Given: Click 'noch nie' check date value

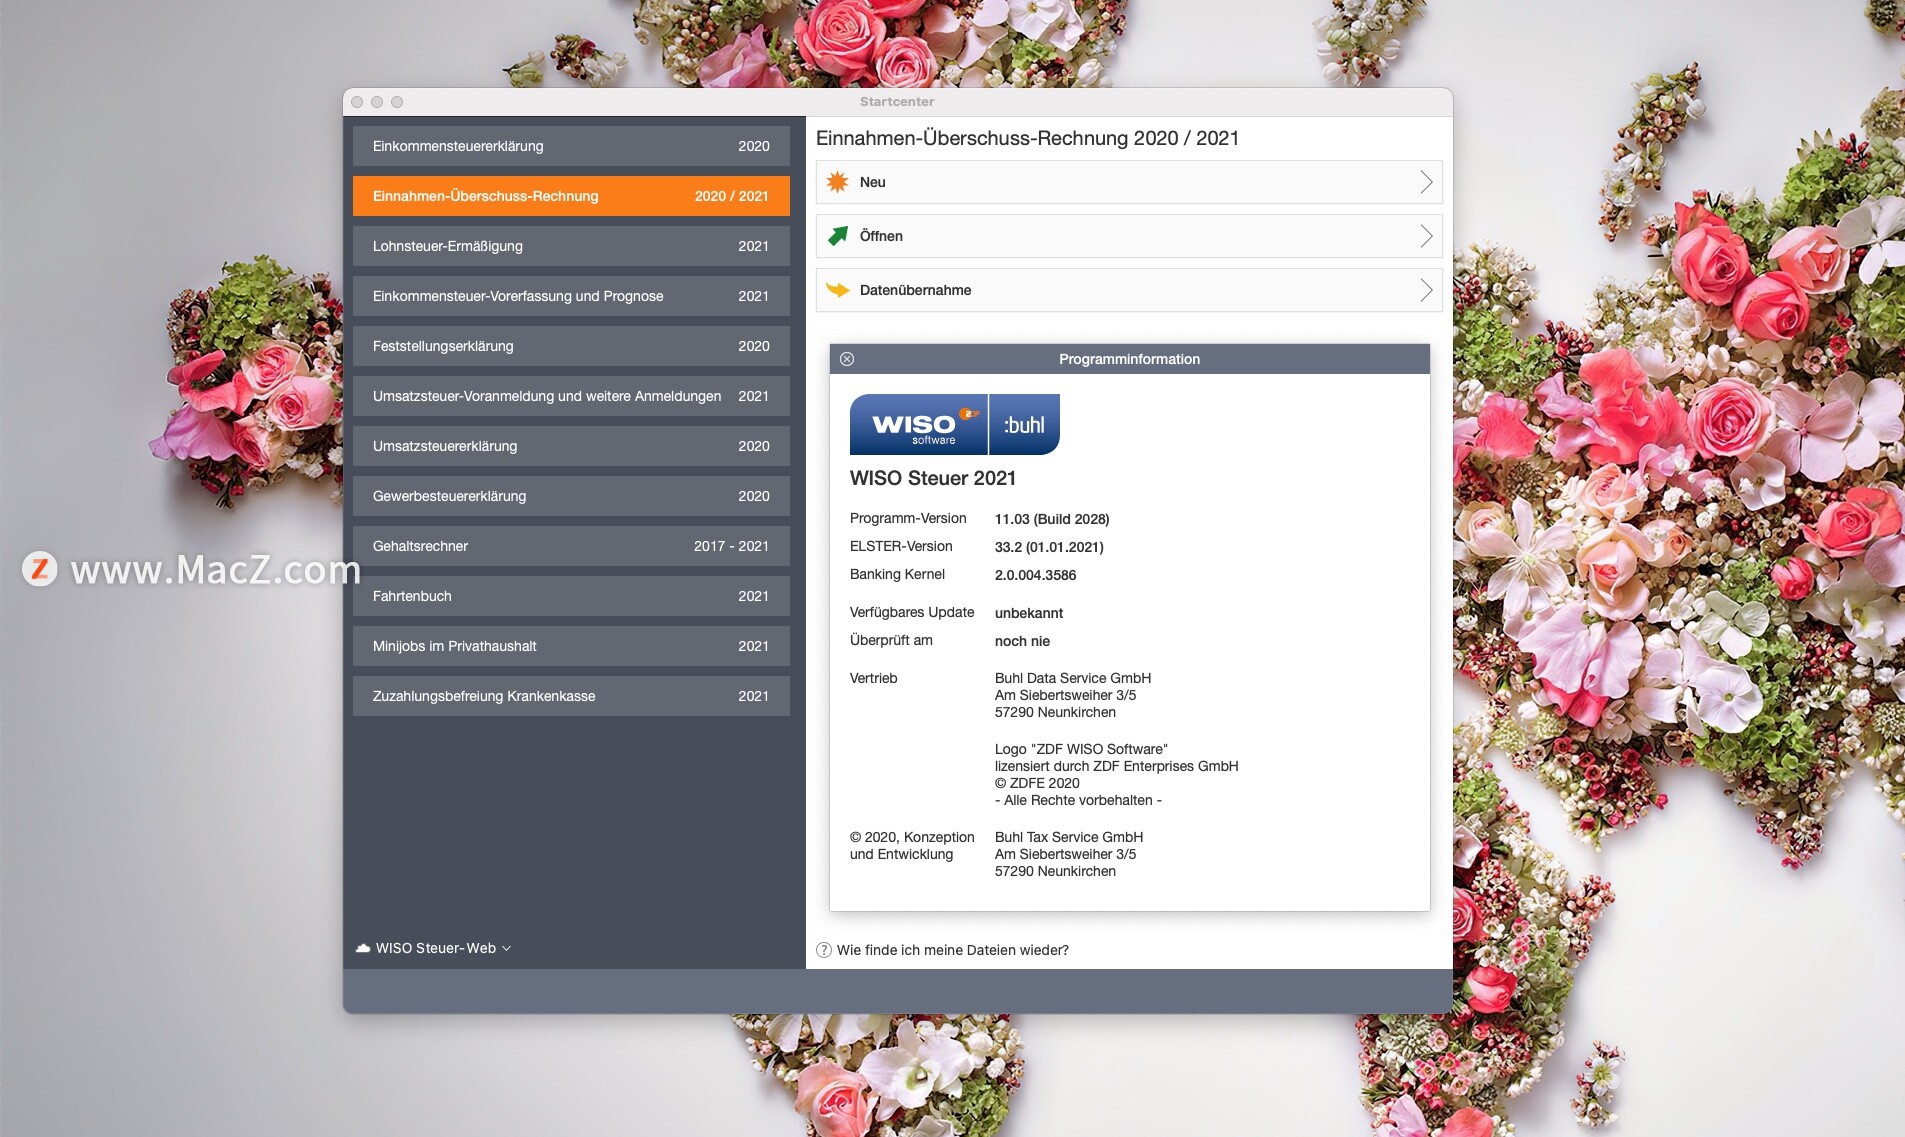Looking at the screenshot, I should [x=1022, y=641].
